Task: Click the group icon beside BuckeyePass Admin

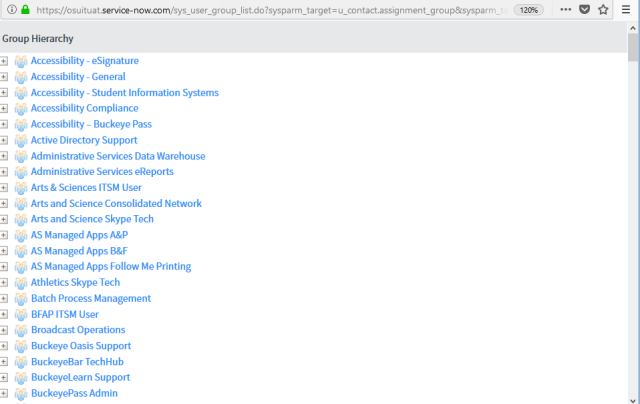Action: click(x=21, y=394)
